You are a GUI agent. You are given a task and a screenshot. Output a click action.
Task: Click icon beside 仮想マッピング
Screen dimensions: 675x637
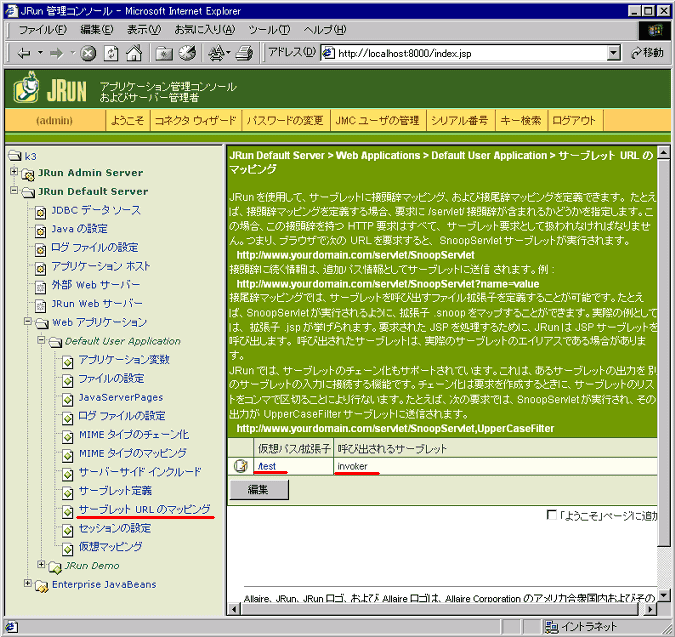[67, 549]
